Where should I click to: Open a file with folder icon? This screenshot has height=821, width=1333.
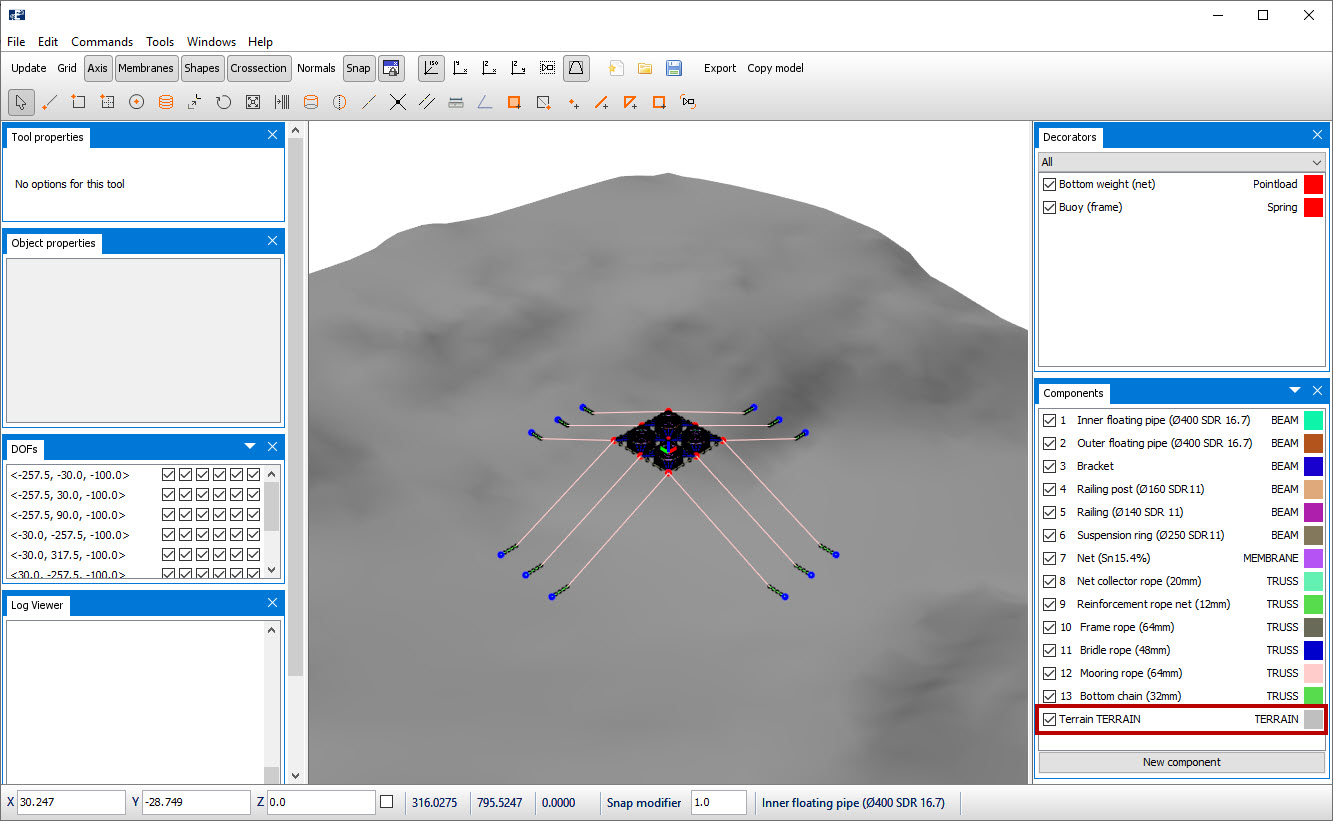(x=645, y=68)
